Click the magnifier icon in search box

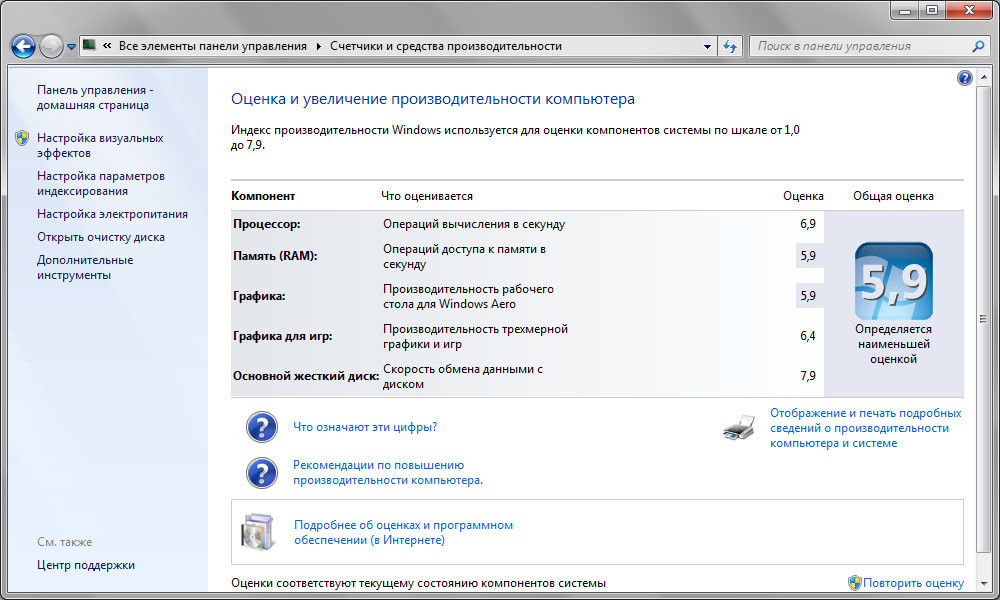click(x=978, y=46)
